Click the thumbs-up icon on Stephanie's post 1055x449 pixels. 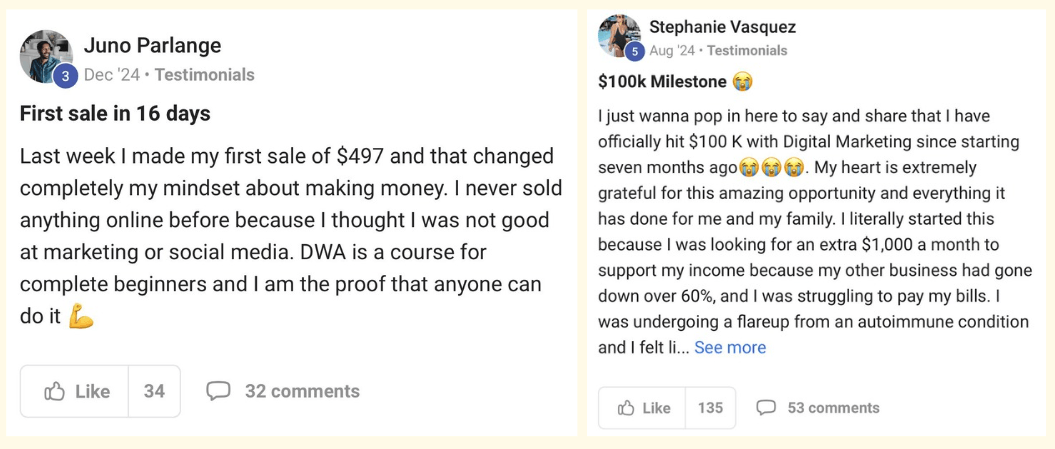627,408
